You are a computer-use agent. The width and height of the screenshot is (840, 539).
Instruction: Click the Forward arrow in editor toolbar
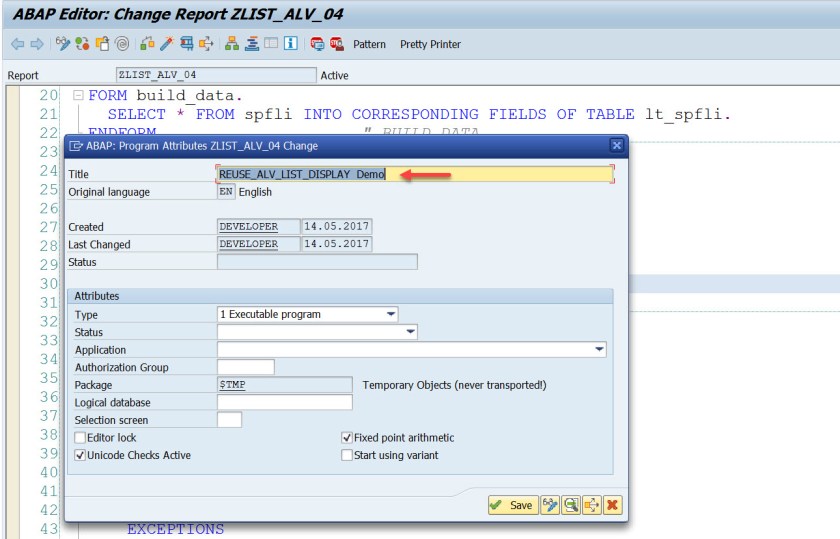click(x=36, y=44)
